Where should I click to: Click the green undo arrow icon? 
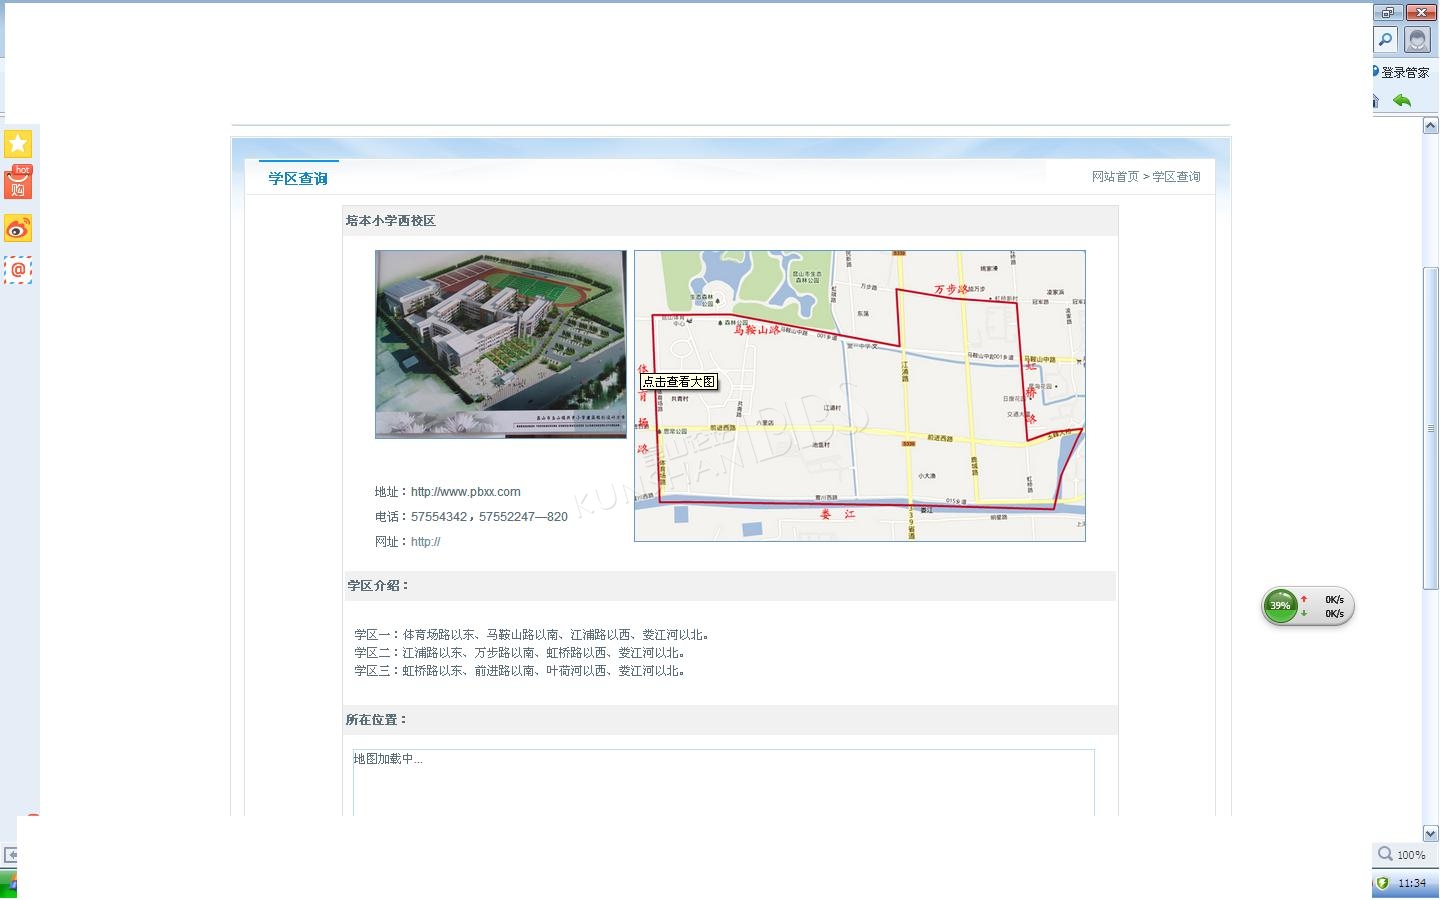tap(1402, 100)
